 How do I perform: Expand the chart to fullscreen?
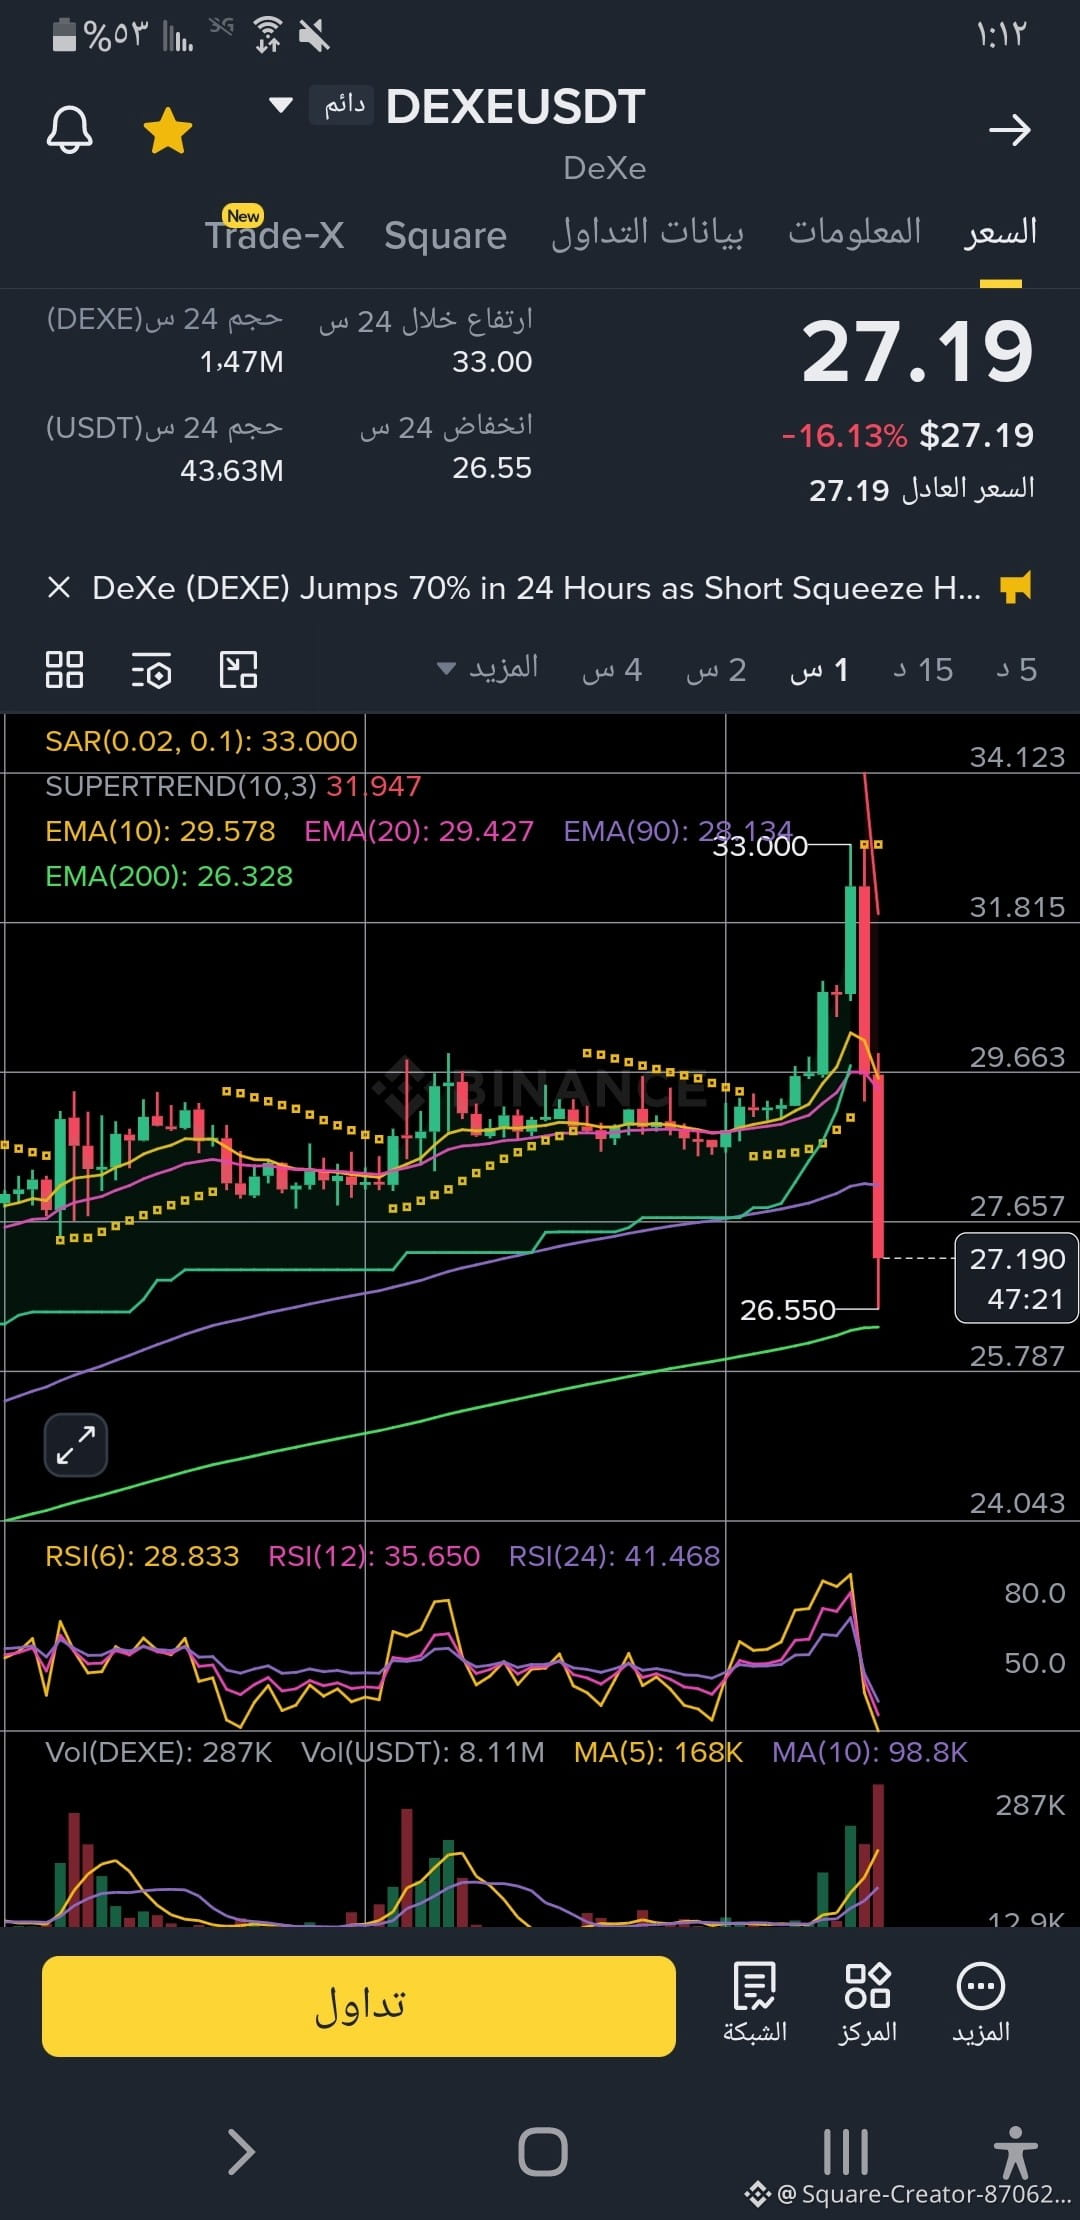click(76, 1445)
